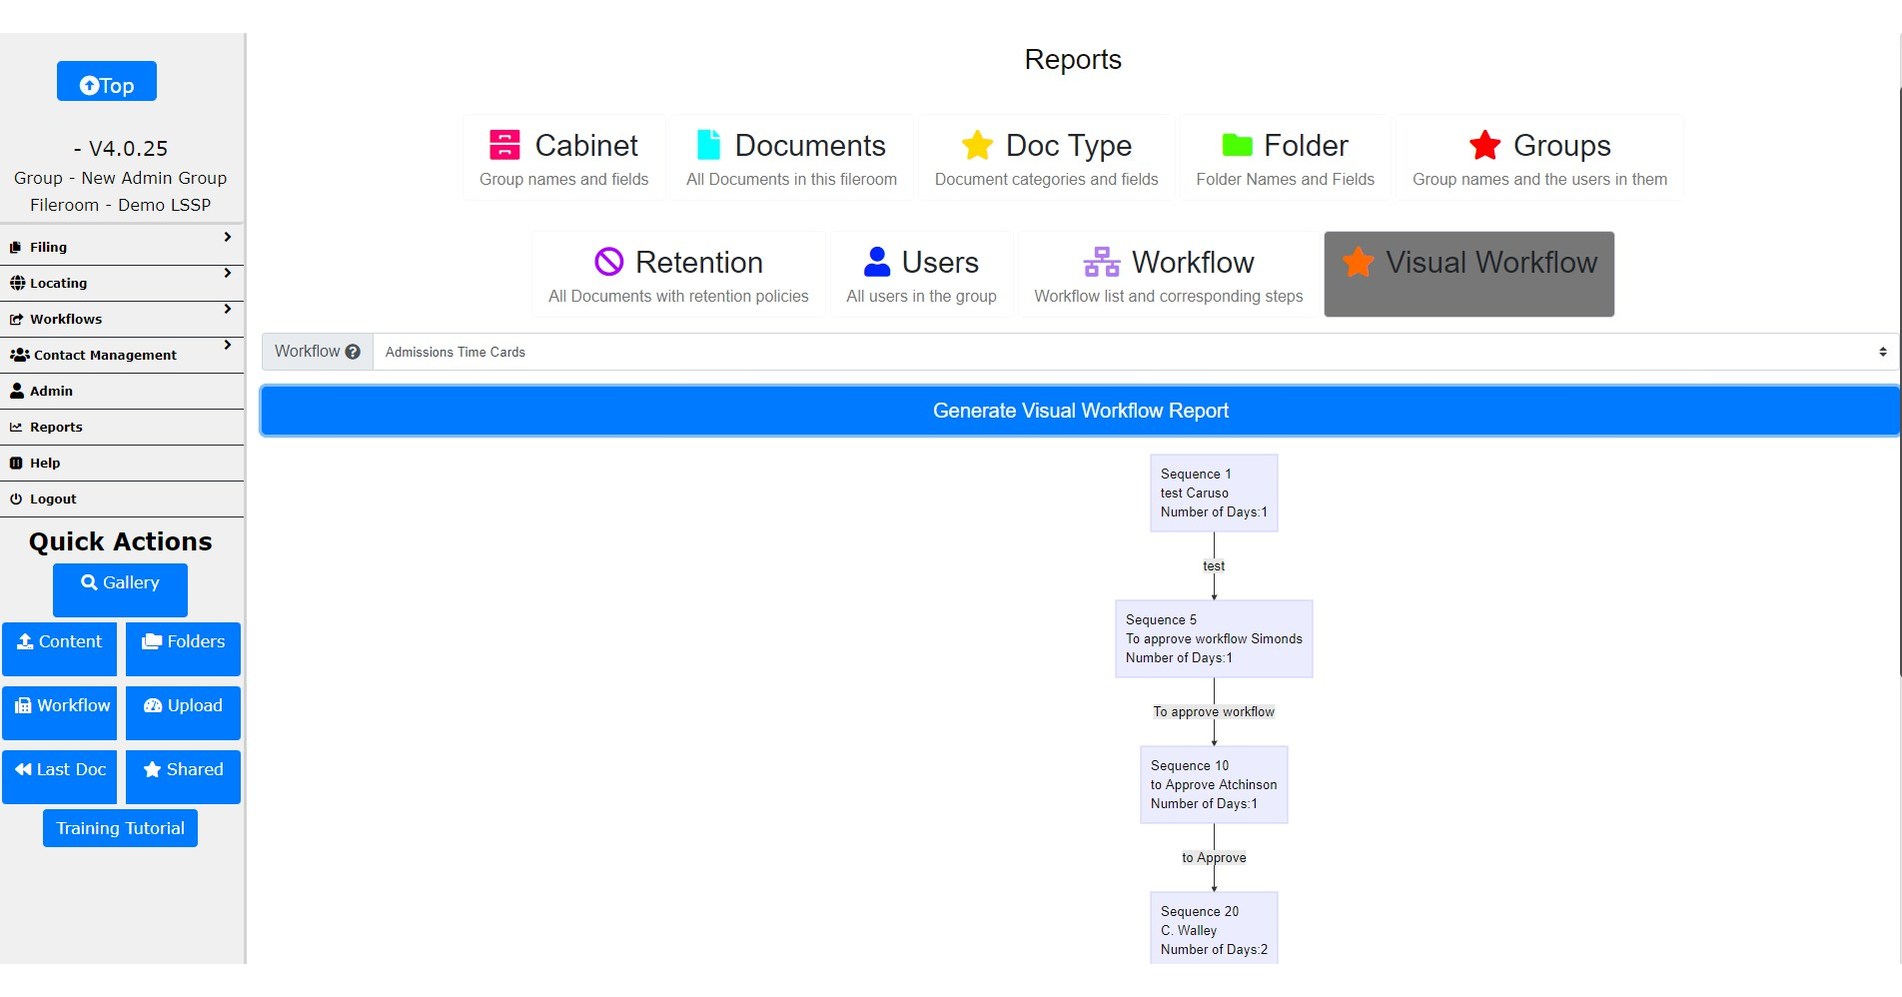Viewport: 1902px width, 997px height.
Task: Click the Sequence 20 C. Walley node
Action: 1214,928
